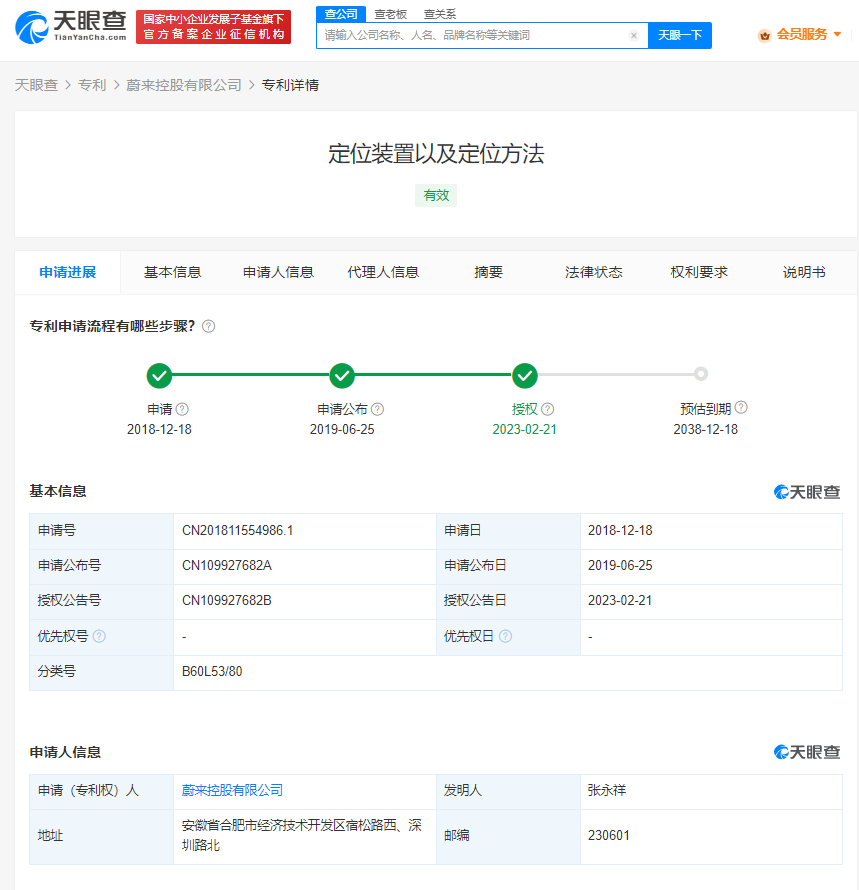Switch to the 查老板 search tab
The width and height of the screenshot is (859, 890).
(390, 14)
